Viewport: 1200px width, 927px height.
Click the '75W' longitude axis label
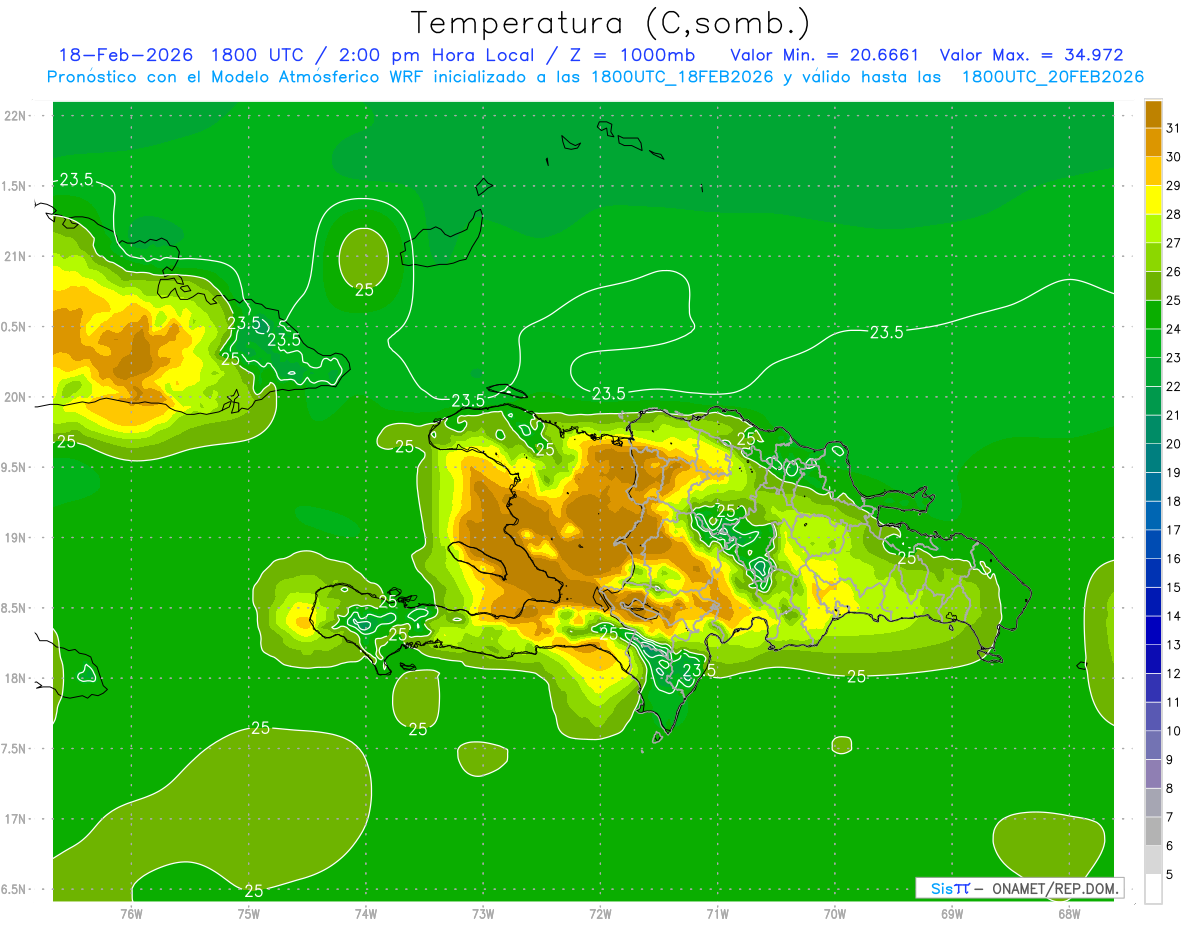pos(248,912)
